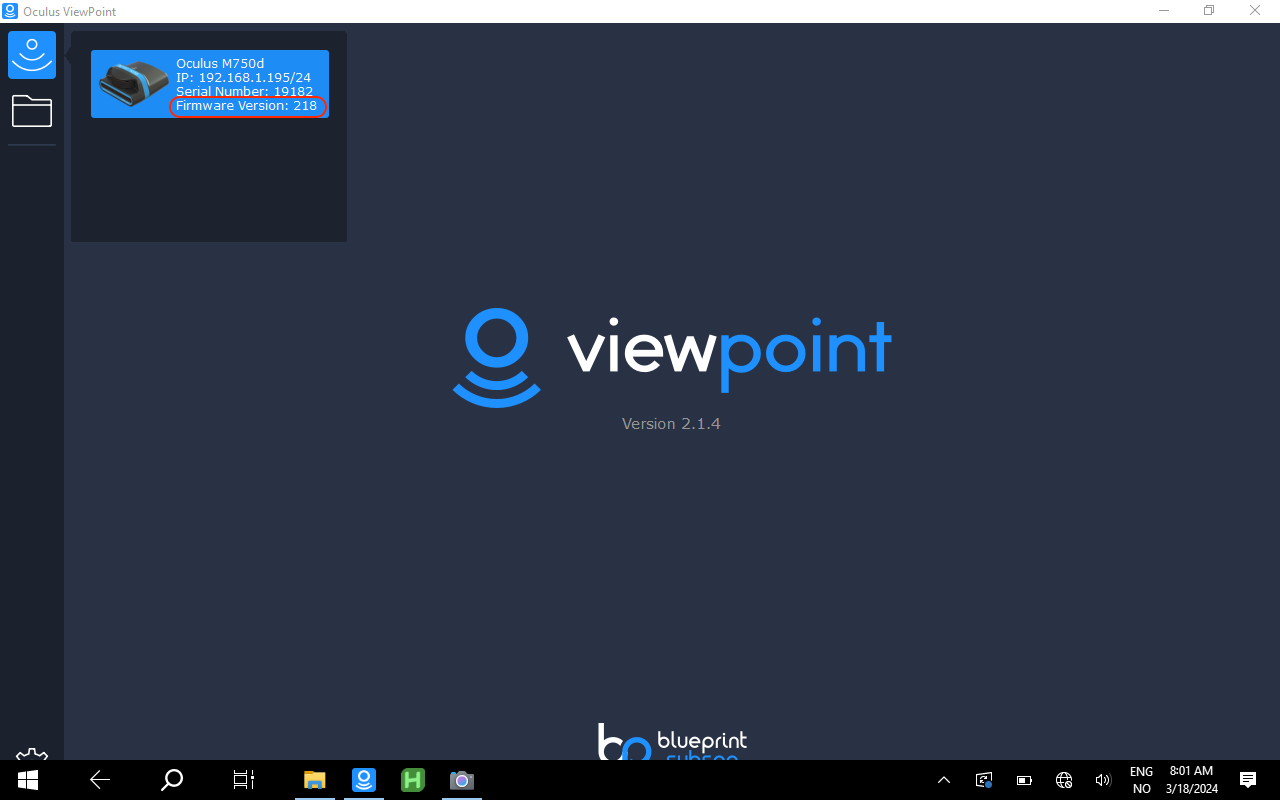
Task: Select the Oculus M750d sonar card
Action: pos(210,84)
